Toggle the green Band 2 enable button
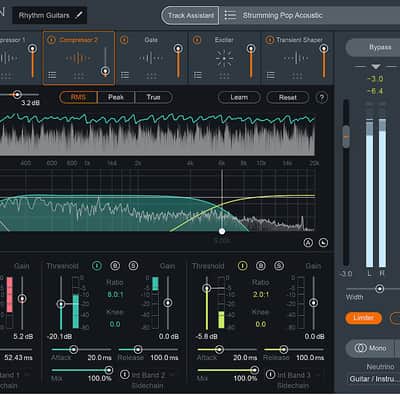 97,266
